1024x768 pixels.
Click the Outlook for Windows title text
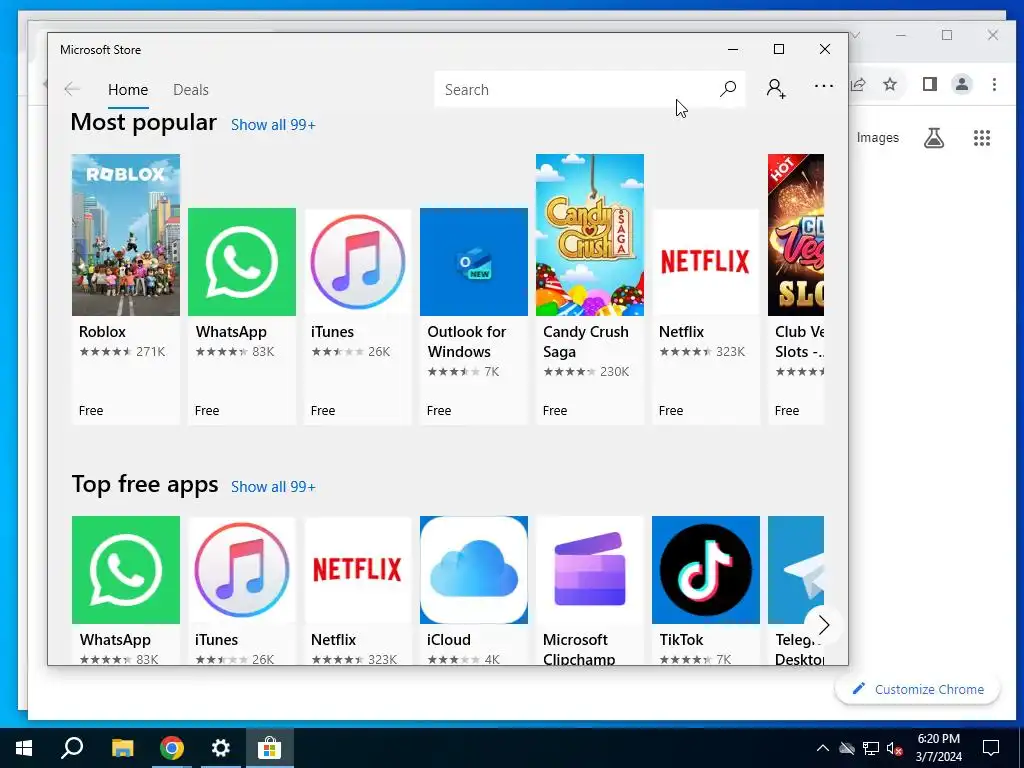click(466, 342)
